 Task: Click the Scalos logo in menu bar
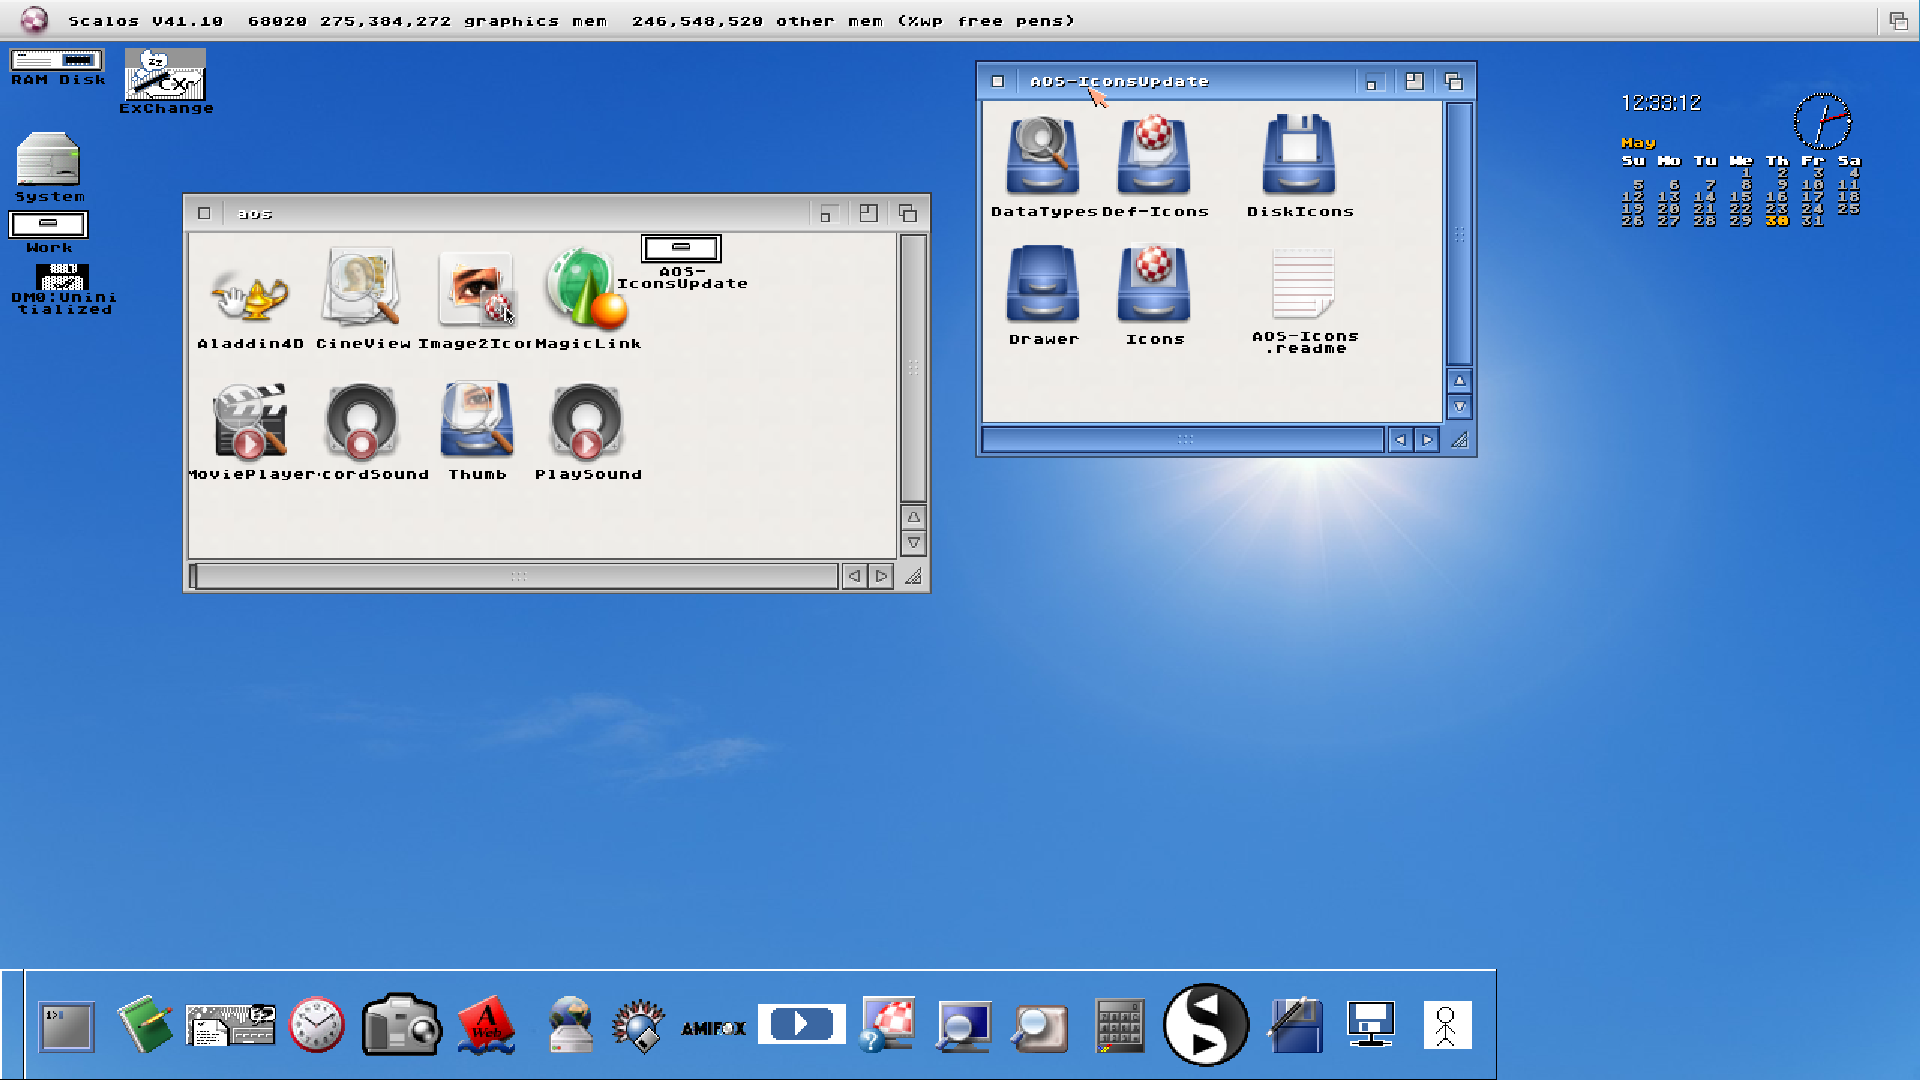tap(34, 19)
